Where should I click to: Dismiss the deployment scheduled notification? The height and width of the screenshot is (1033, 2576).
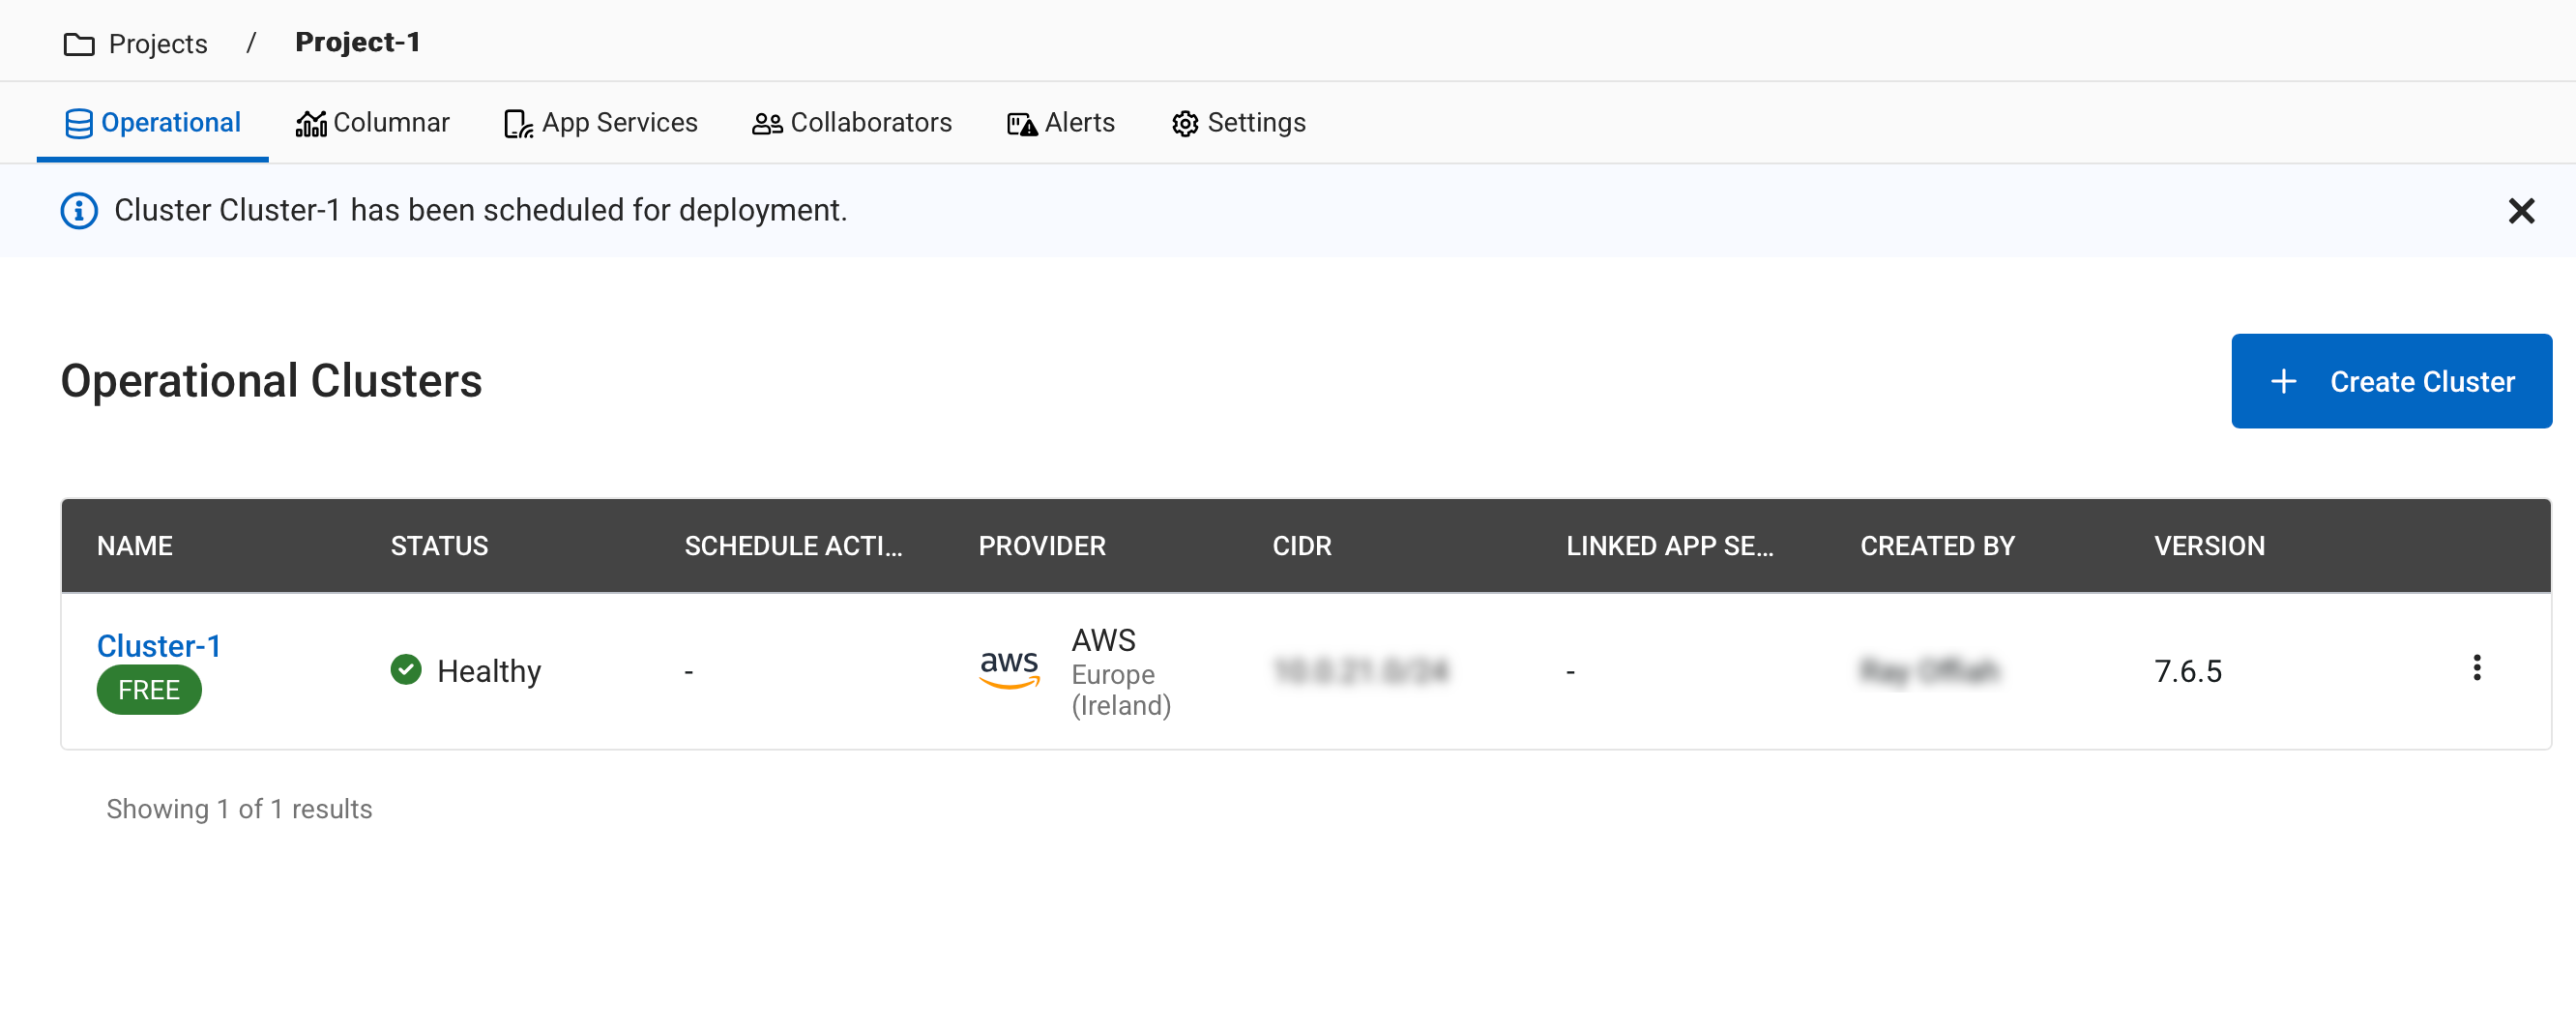[2521, 211]
